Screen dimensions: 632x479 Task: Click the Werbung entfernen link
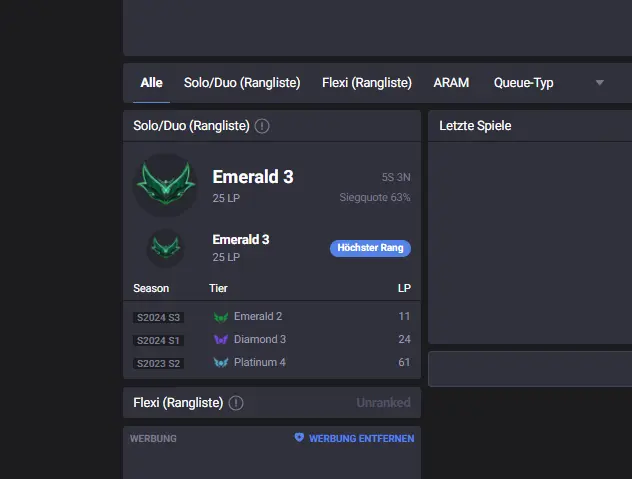pos(361,438)
